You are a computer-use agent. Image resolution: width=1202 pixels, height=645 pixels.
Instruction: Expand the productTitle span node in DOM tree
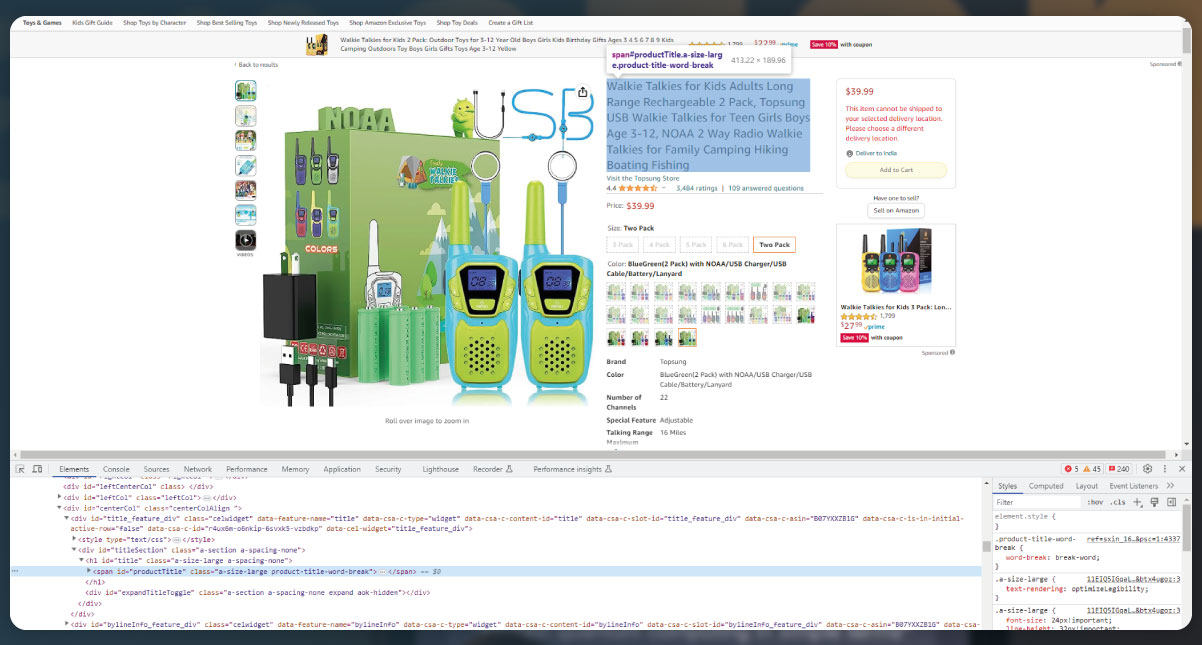point(89,570)
